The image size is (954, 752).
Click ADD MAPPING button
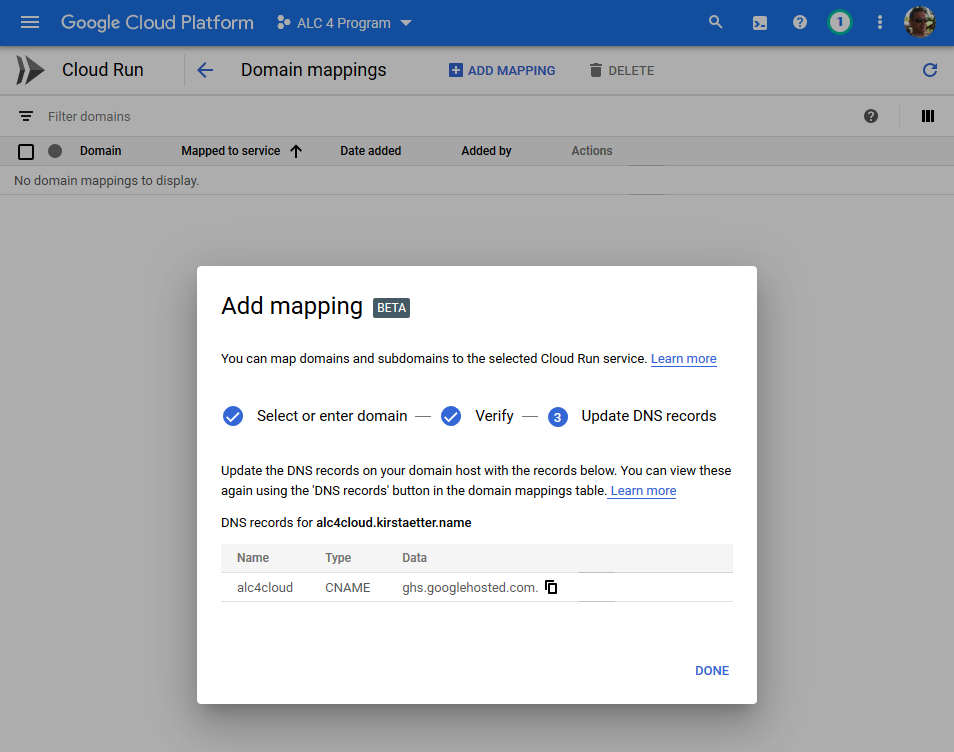click(502, 71)
